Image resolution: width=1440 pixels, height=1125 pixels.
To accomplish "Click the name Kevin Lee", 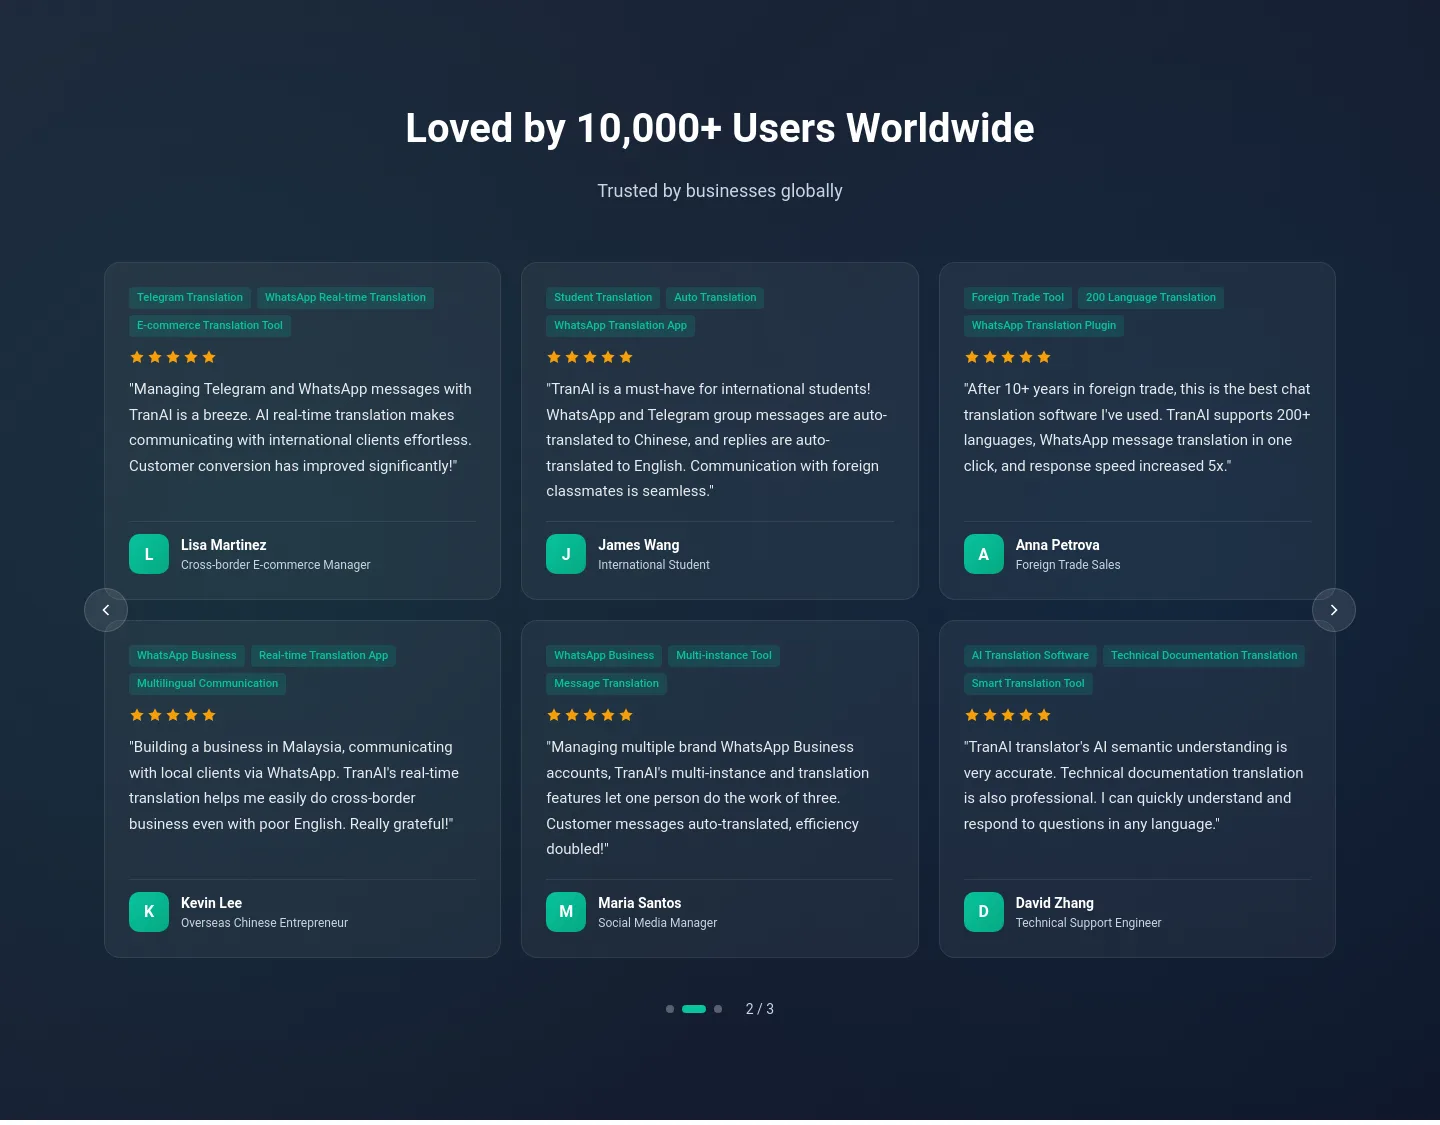I will [x=212, y=903].
